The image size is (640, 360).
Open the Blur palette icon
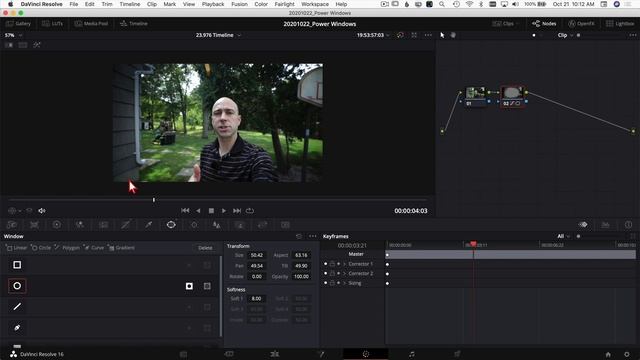(x=217, y=225)
